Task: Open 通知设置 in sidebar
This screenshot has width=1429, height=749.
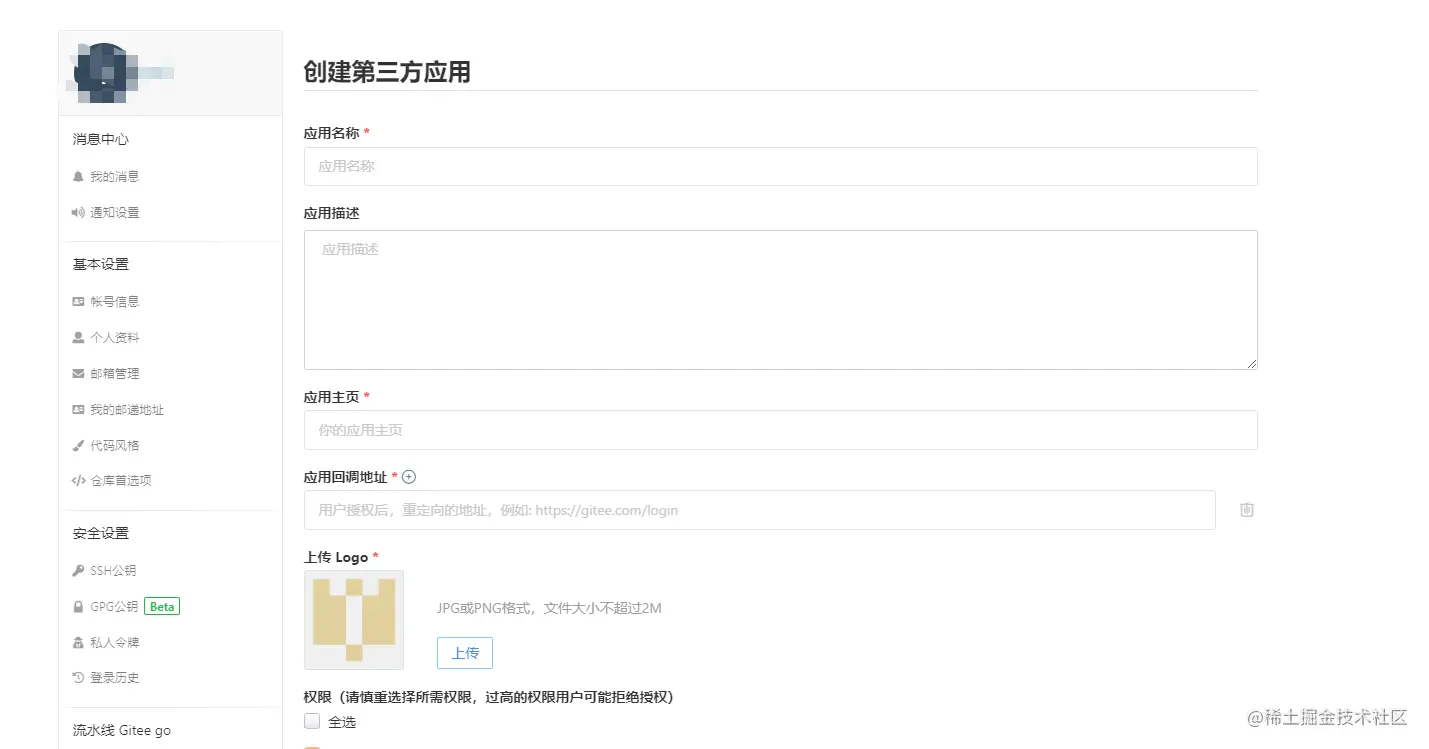Action: click(114, 212)
